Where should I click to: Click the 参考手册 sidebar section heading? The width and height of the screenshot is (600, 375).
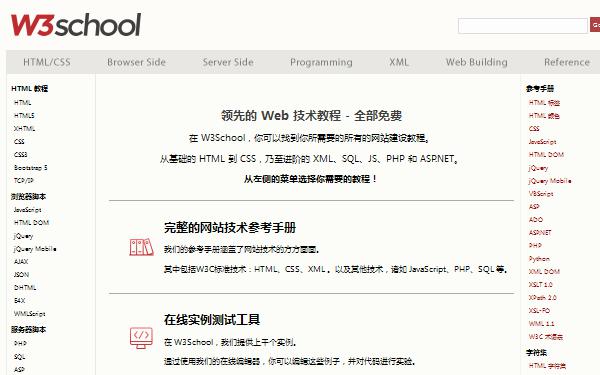tap(540, 89)
